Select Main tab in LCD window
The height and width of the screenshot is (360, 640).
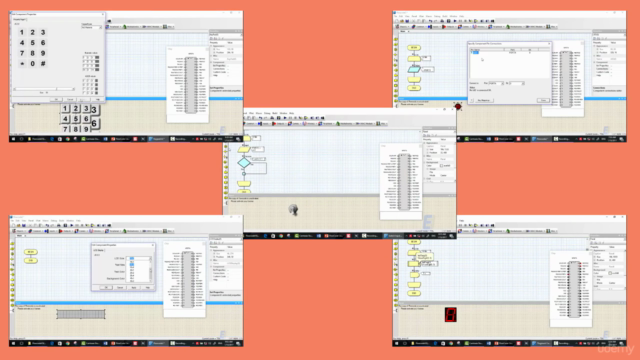coord(20,236)
